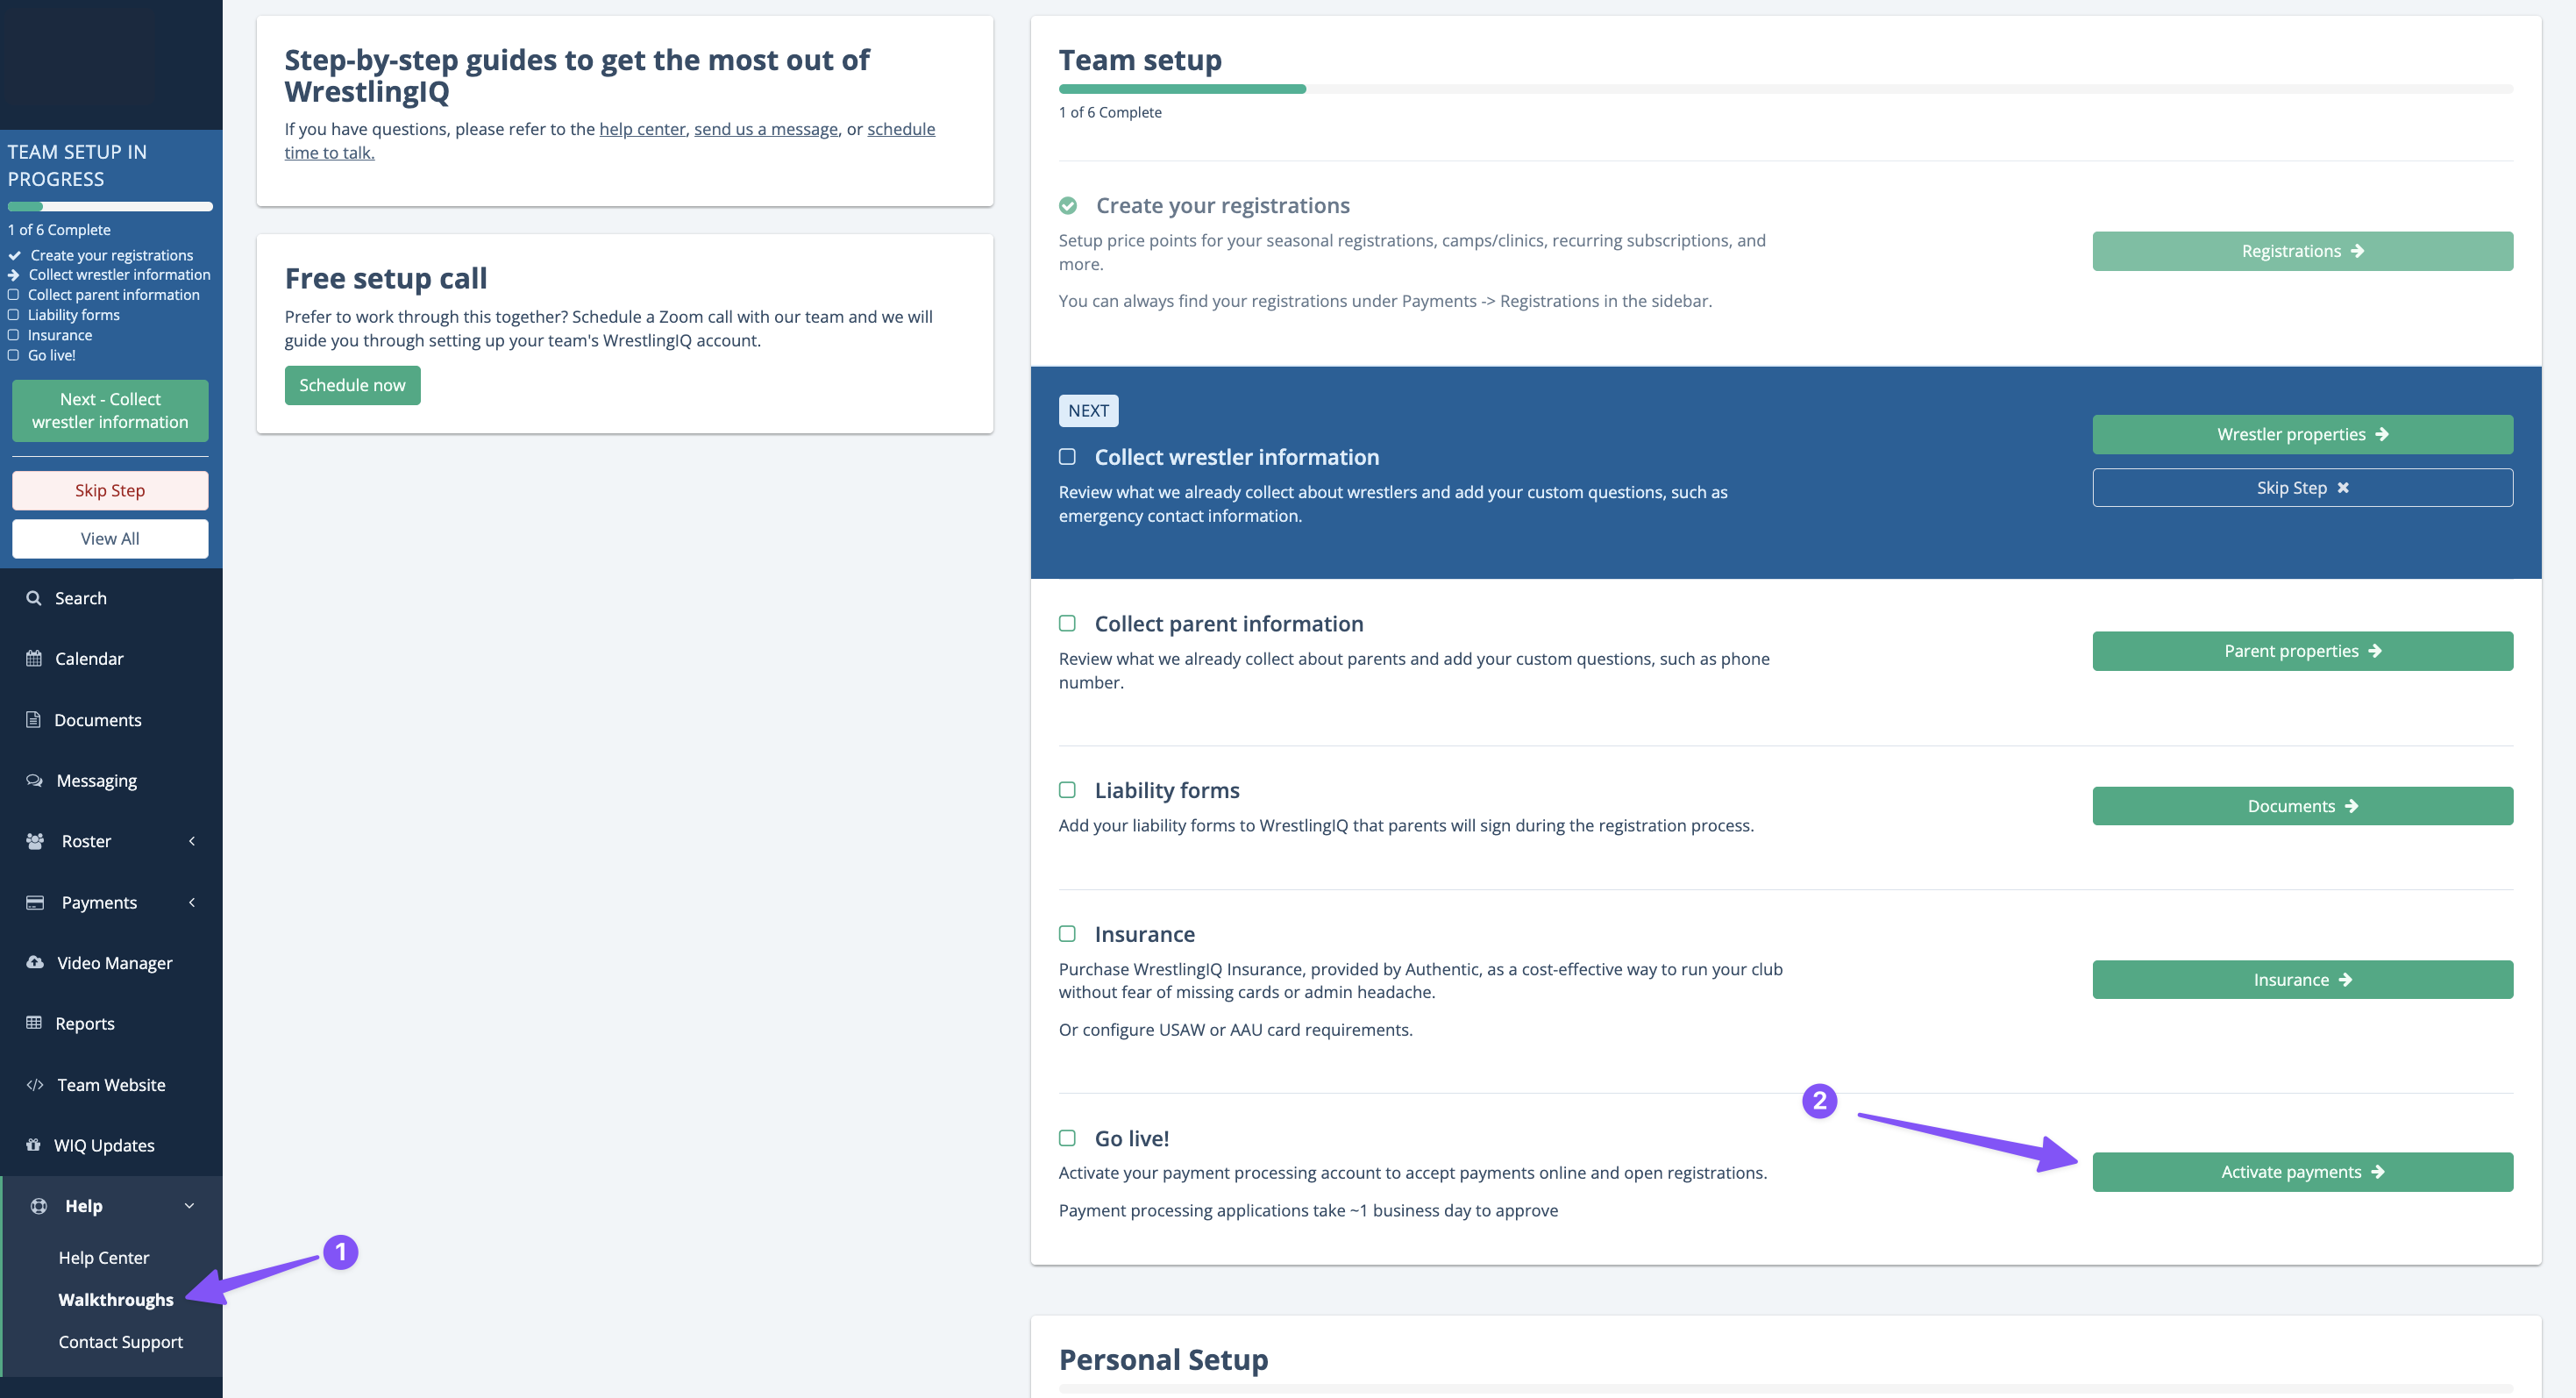Click sidebar checkmark next to Create your registrations

click(15, 255)
